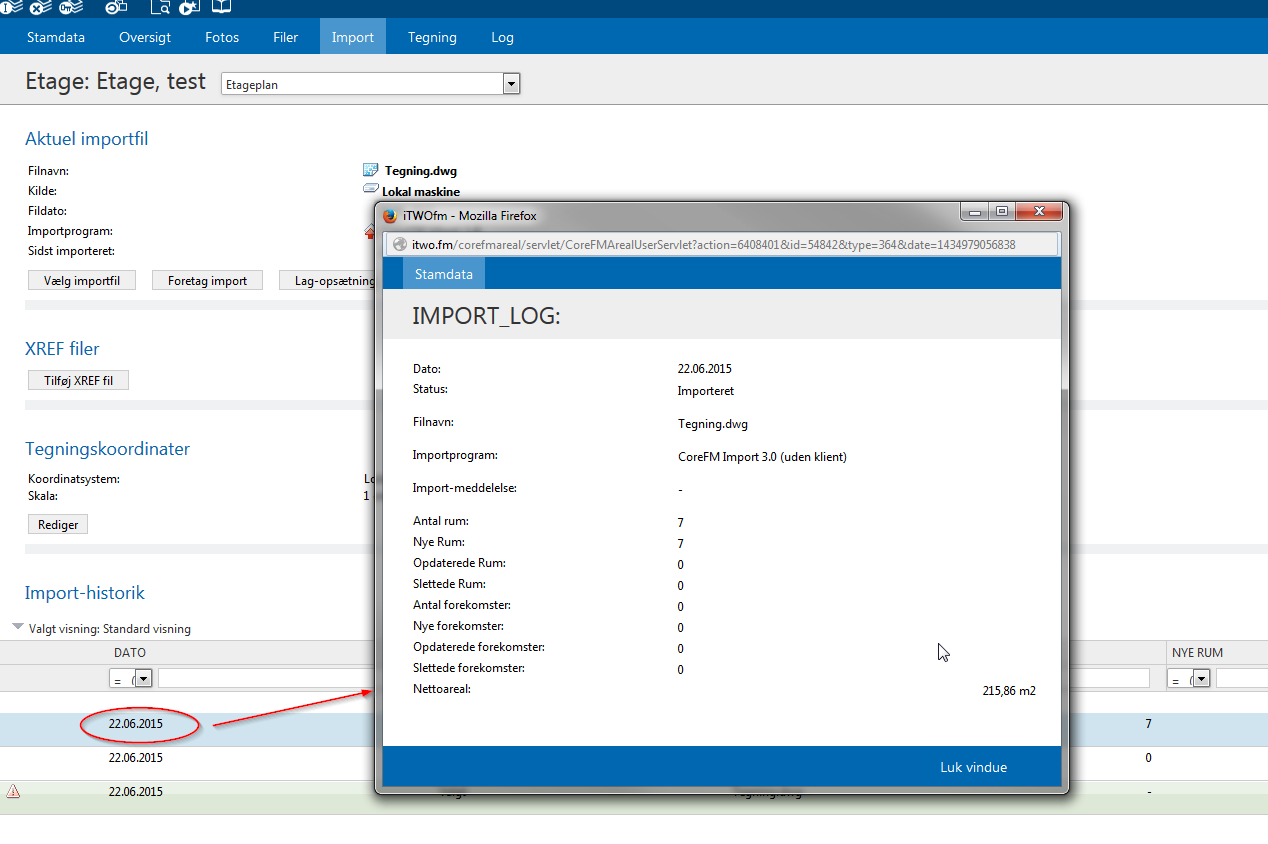
Task: Click the open book icon in toolbar
Action: pyautogui.click(x=221, y=7)
